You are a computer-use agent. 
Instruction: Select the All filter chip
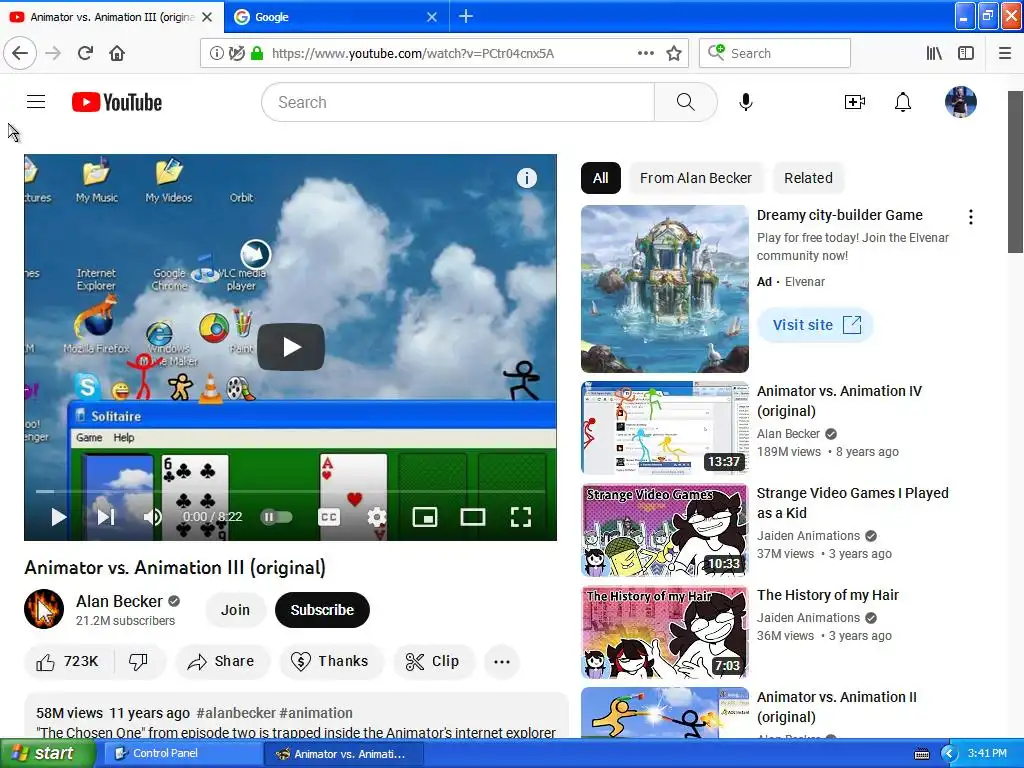(600, 178)
